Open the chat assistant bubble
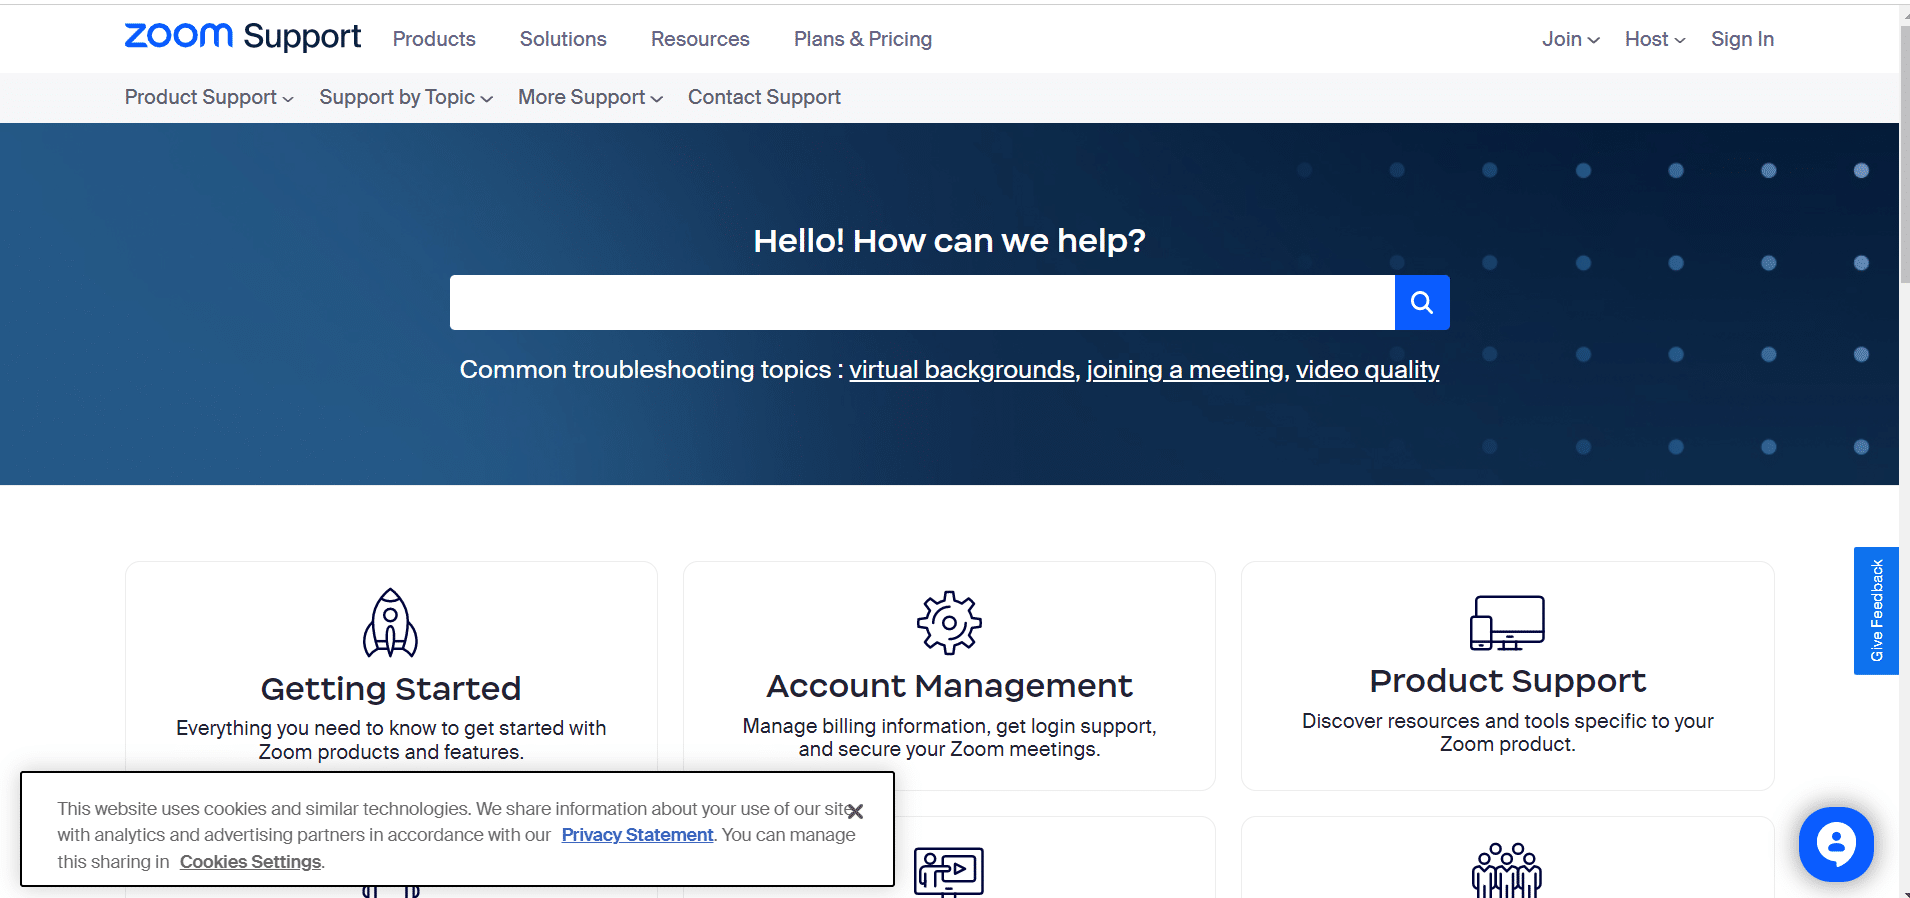Screen dimensions: 1910x898 click(x=1836, y=844)
